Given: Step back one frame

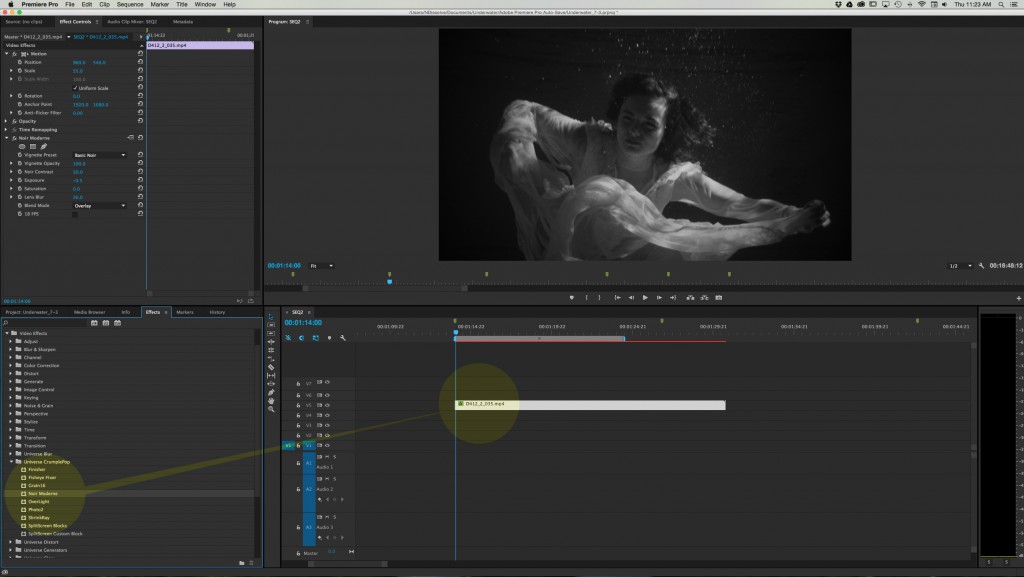Looking at the screenshot, I should [x=632, y=298].
